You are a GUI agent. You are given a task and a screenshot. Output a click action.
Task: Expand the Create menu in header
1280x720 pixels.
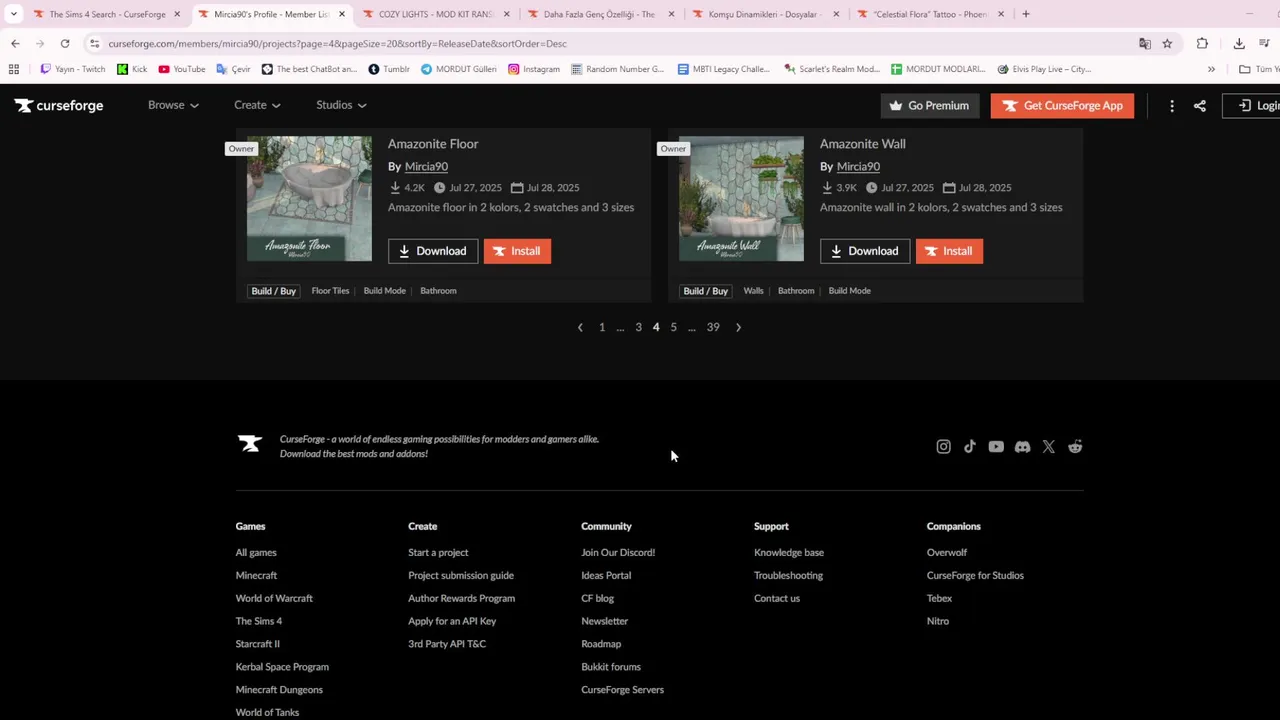point(257,105)
